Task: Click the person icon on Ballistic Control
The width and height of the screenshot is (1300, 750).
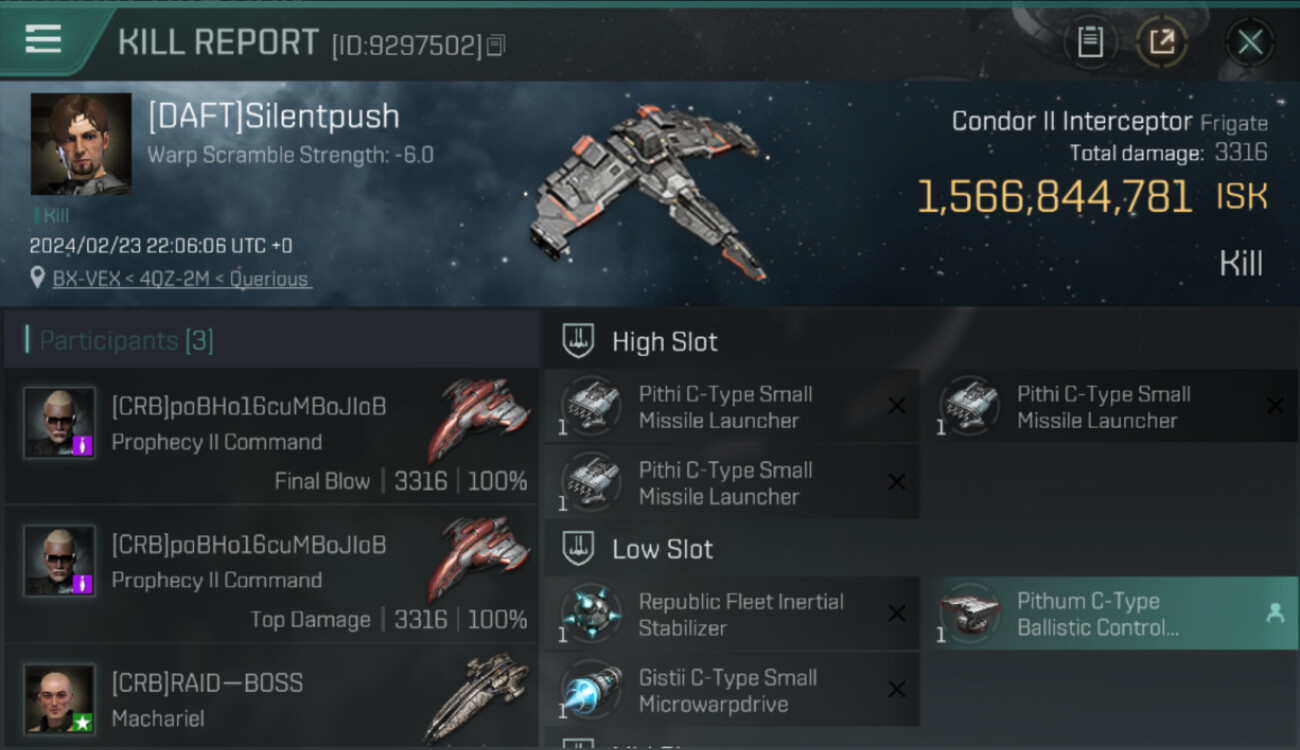Action: (x=1275, y=614)
